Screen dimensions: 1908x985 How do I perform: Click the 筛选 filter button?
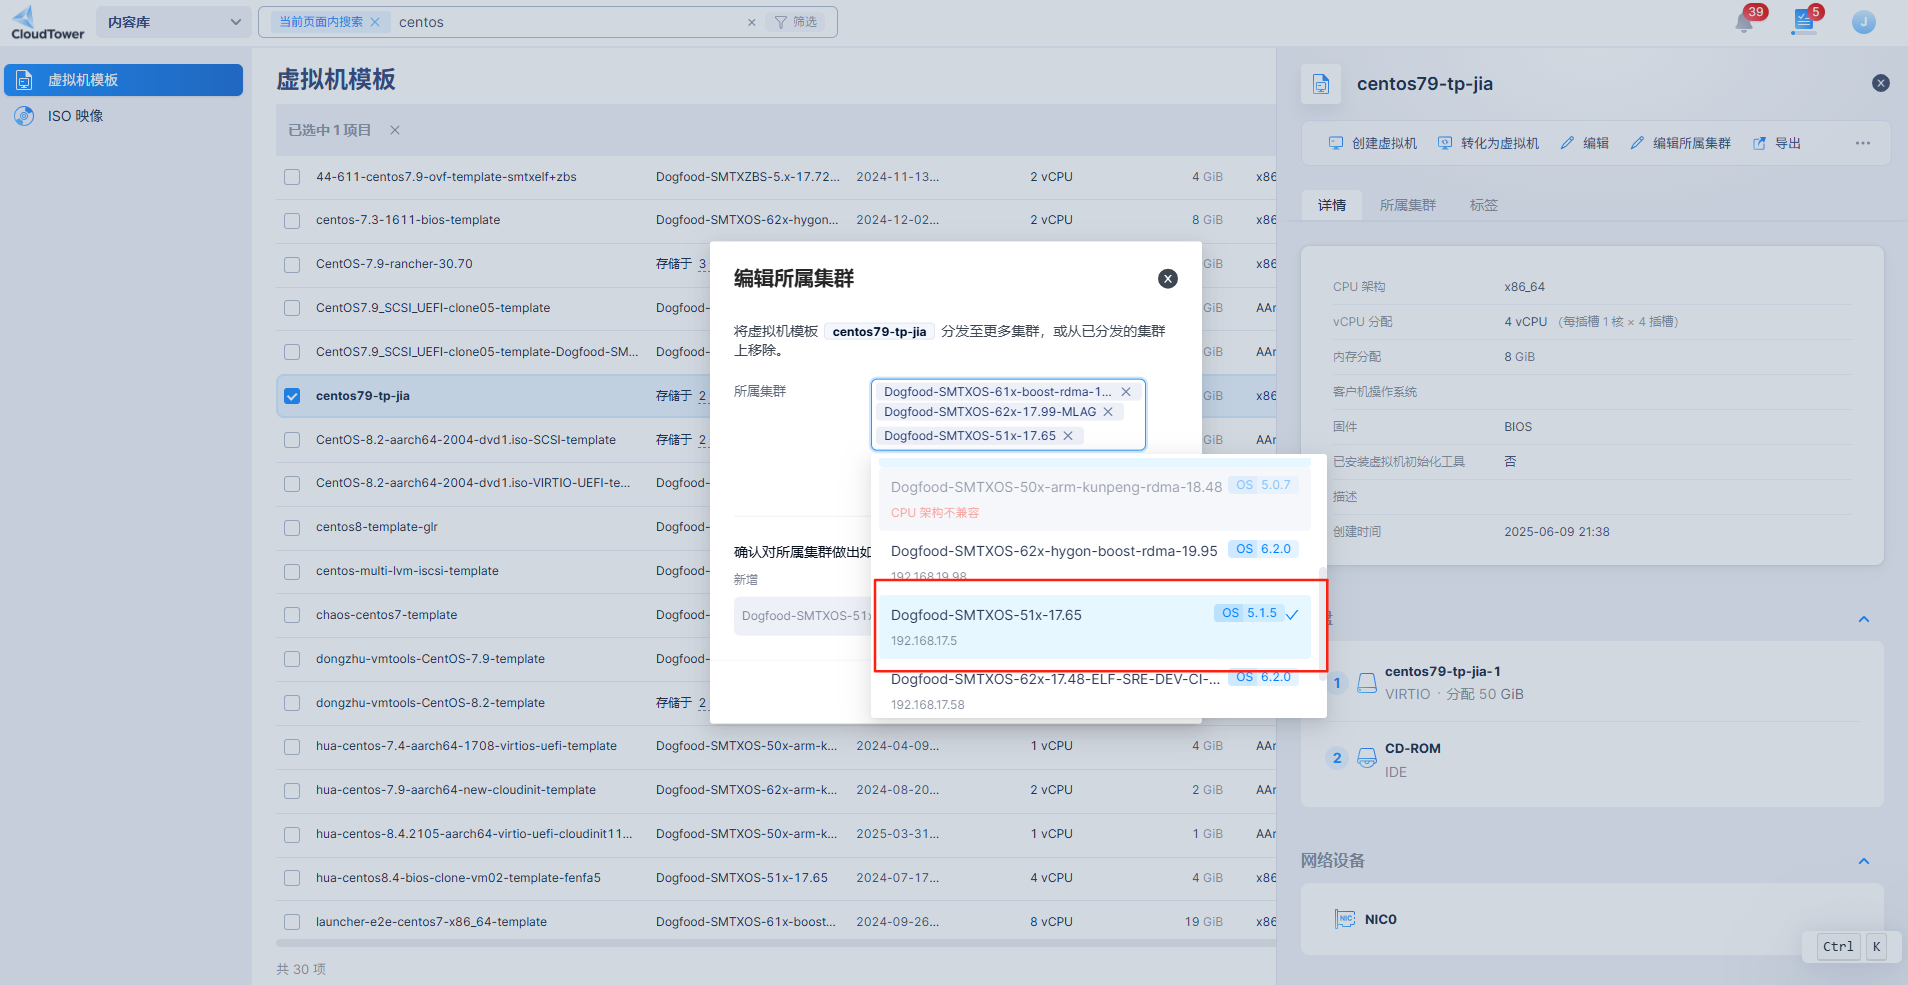tap(796, 22)
